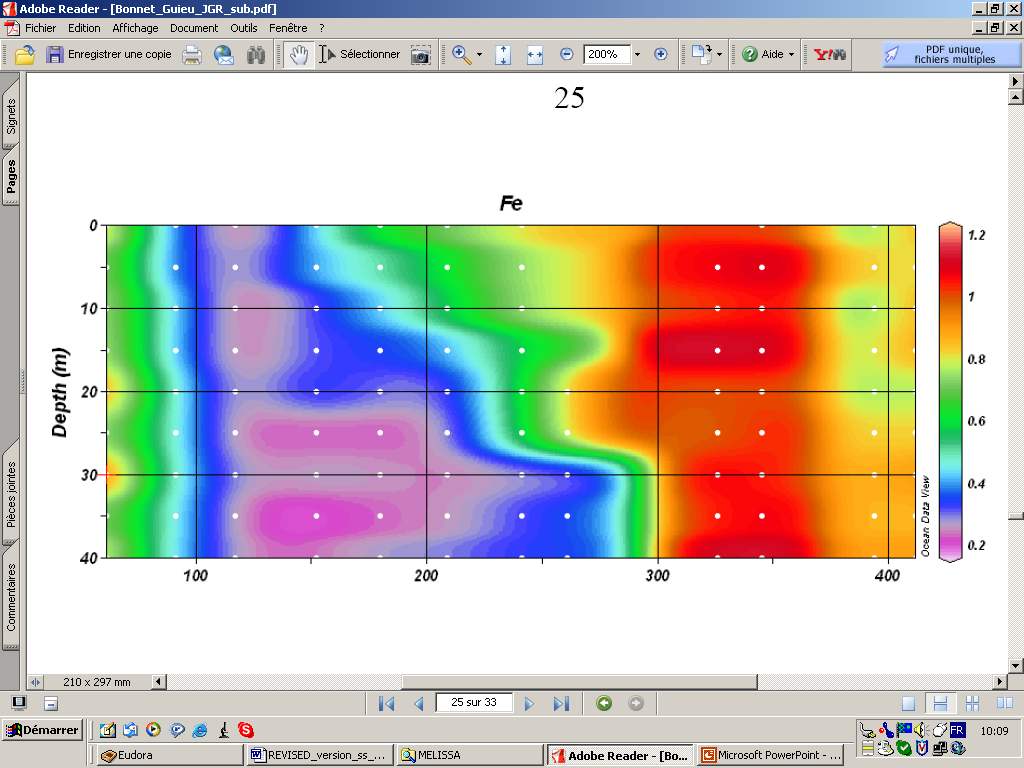This screenshot has height=768, width=1024.
Task: Click grey Next View forward button
Action: pyautogui.click(x=635, y=703)
